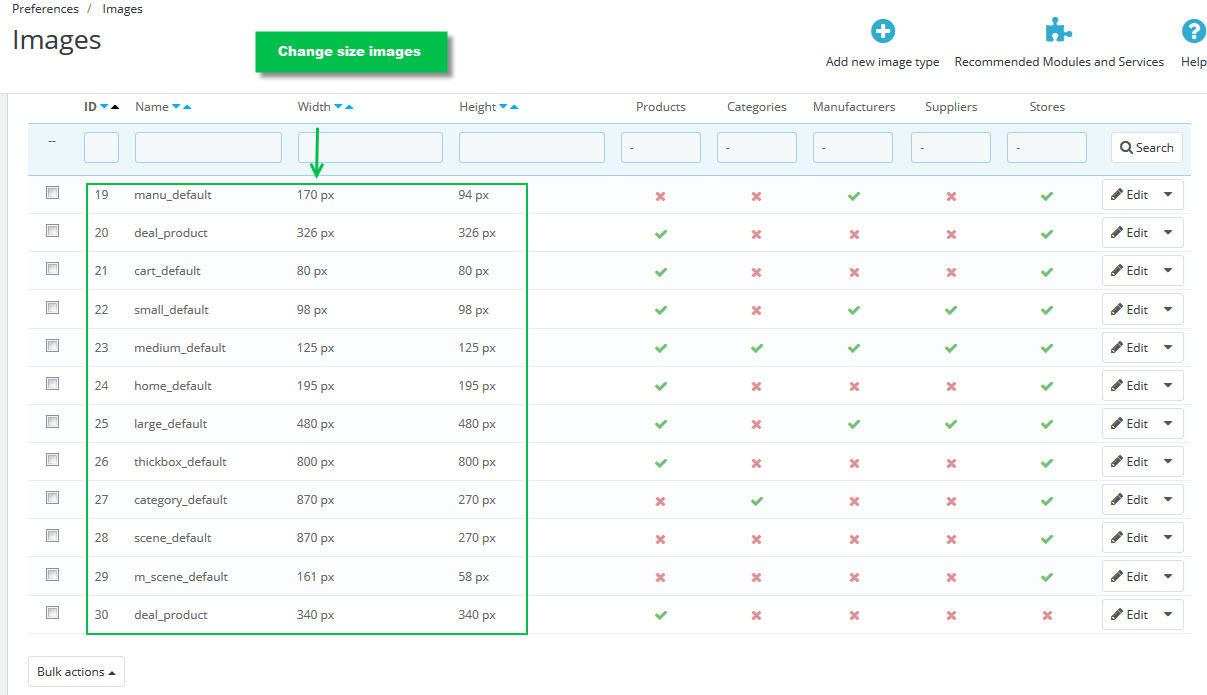Click the category_default name cell
The height and width of the screenshot is (695, 1207).
click(x=181, y=500)
